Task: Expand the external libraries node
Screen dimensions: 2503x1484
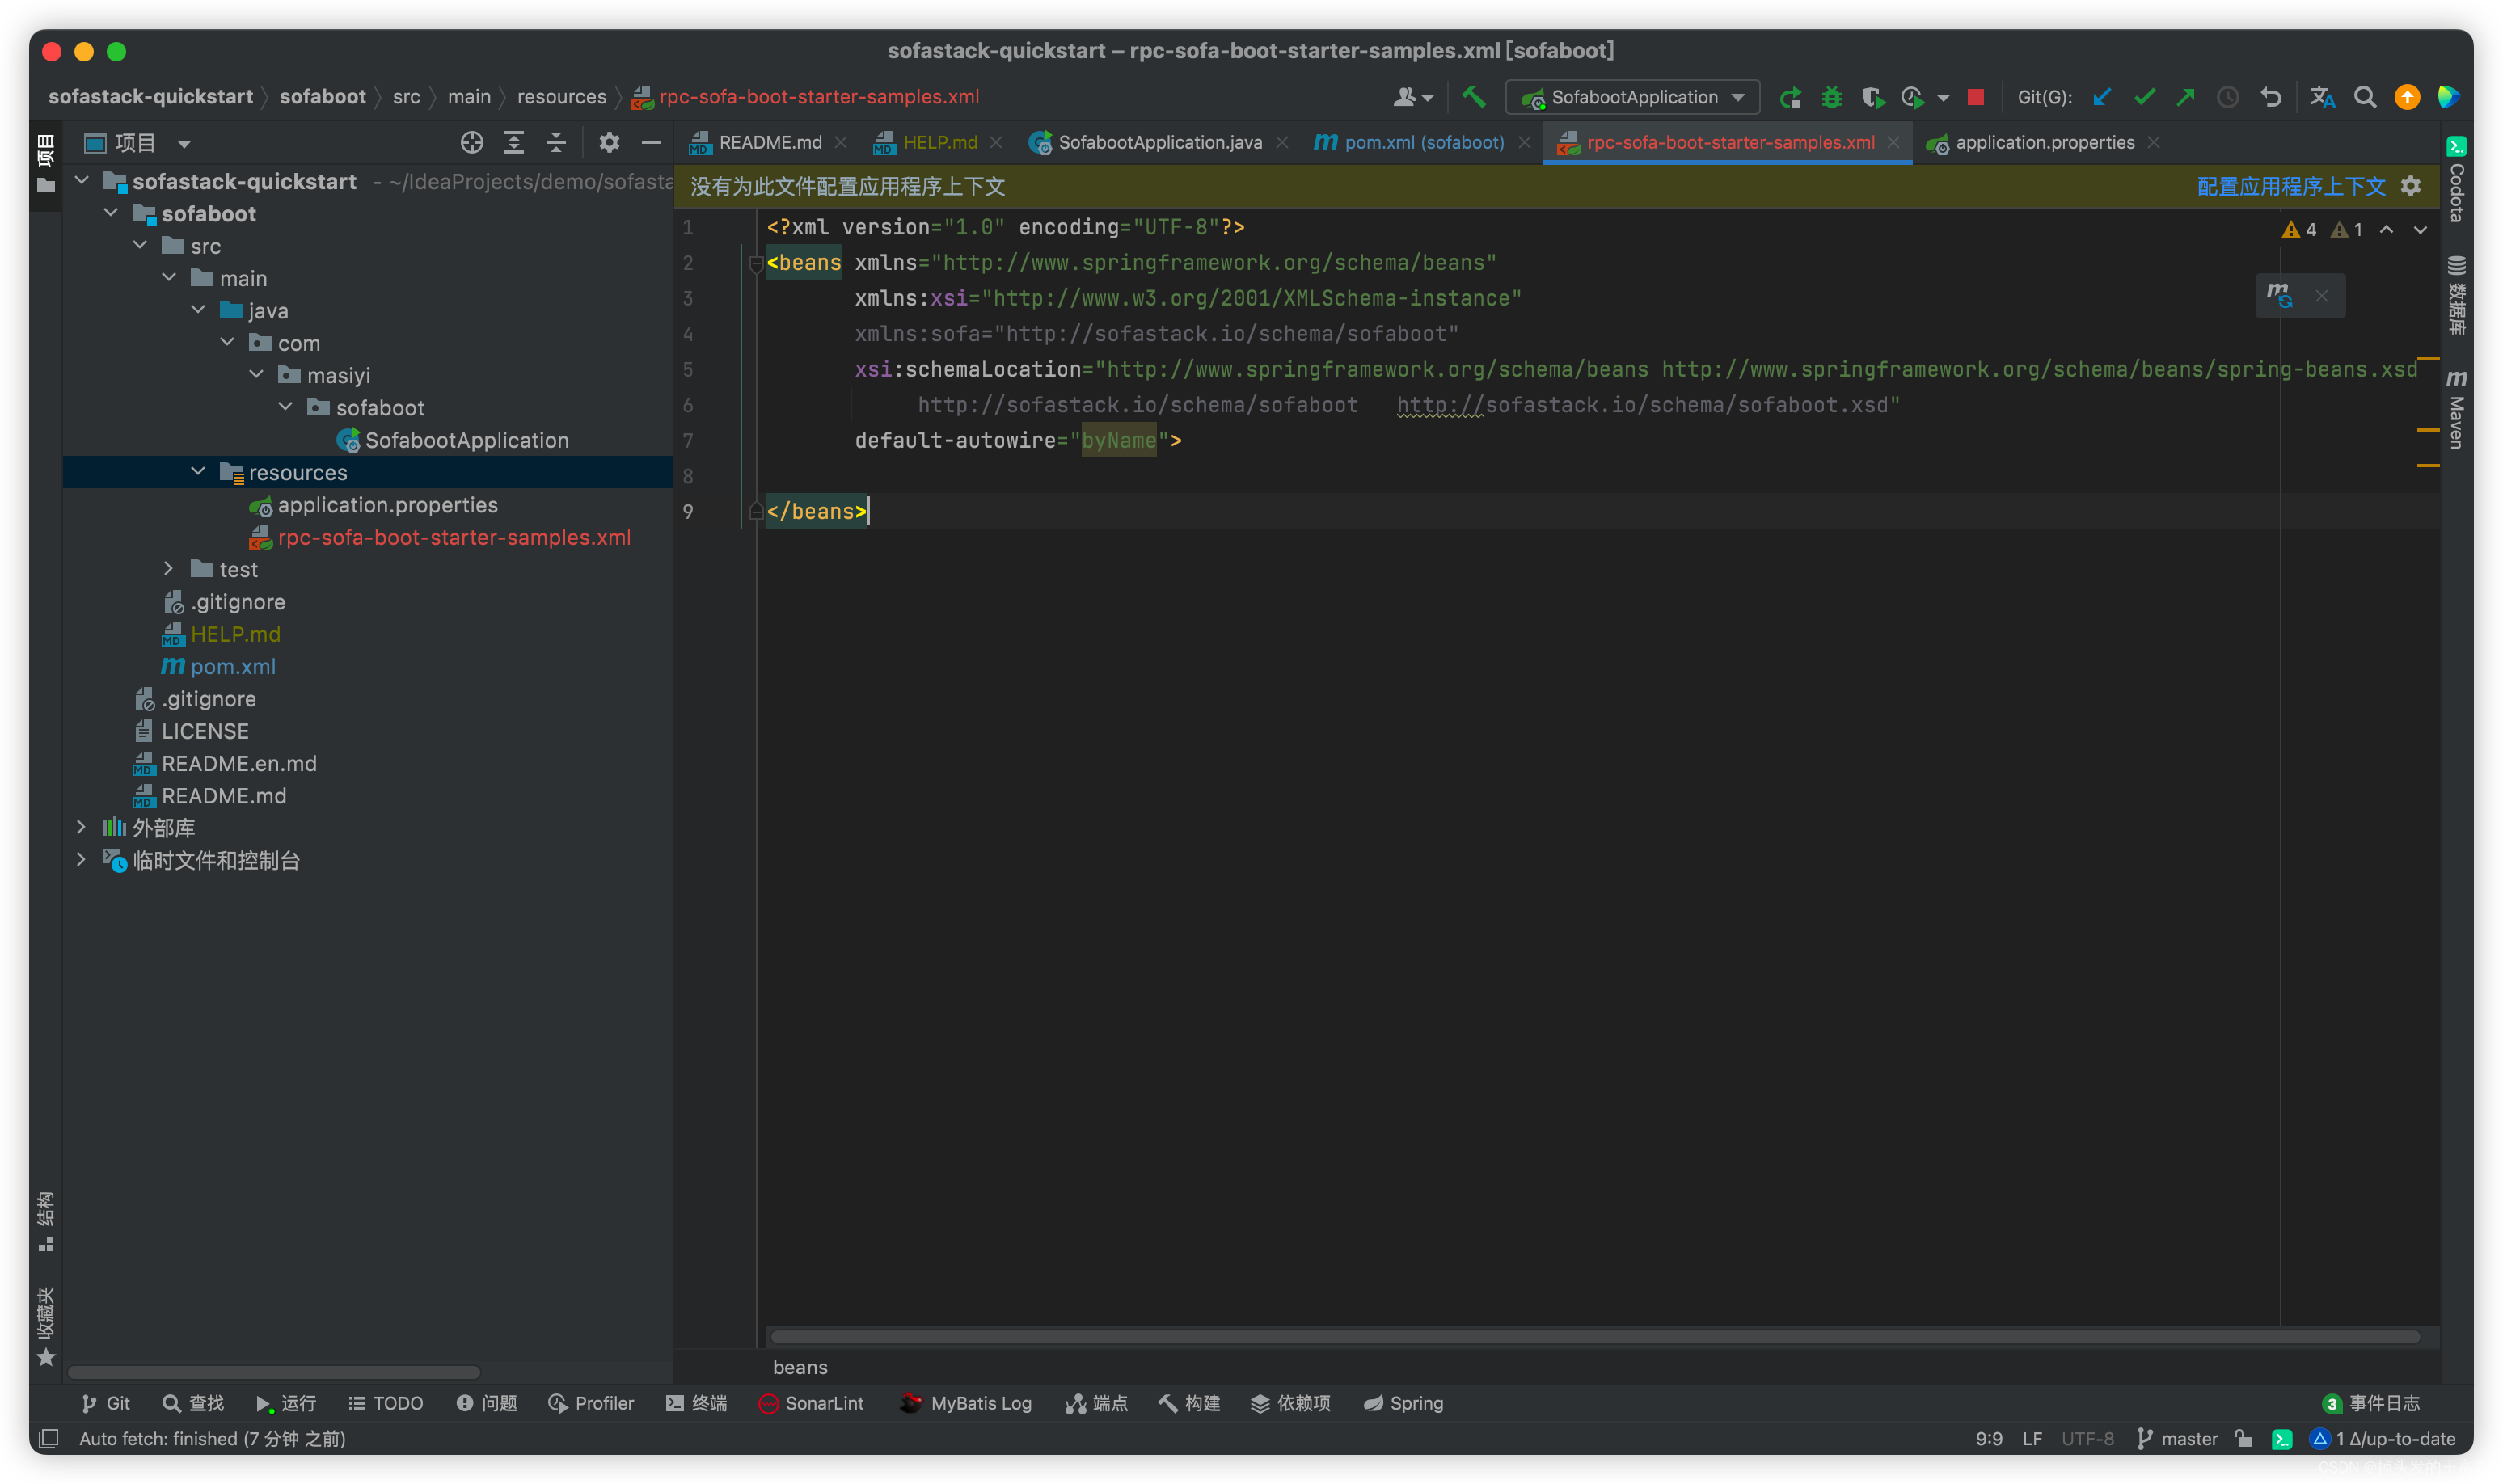Action: pos(82,827)
